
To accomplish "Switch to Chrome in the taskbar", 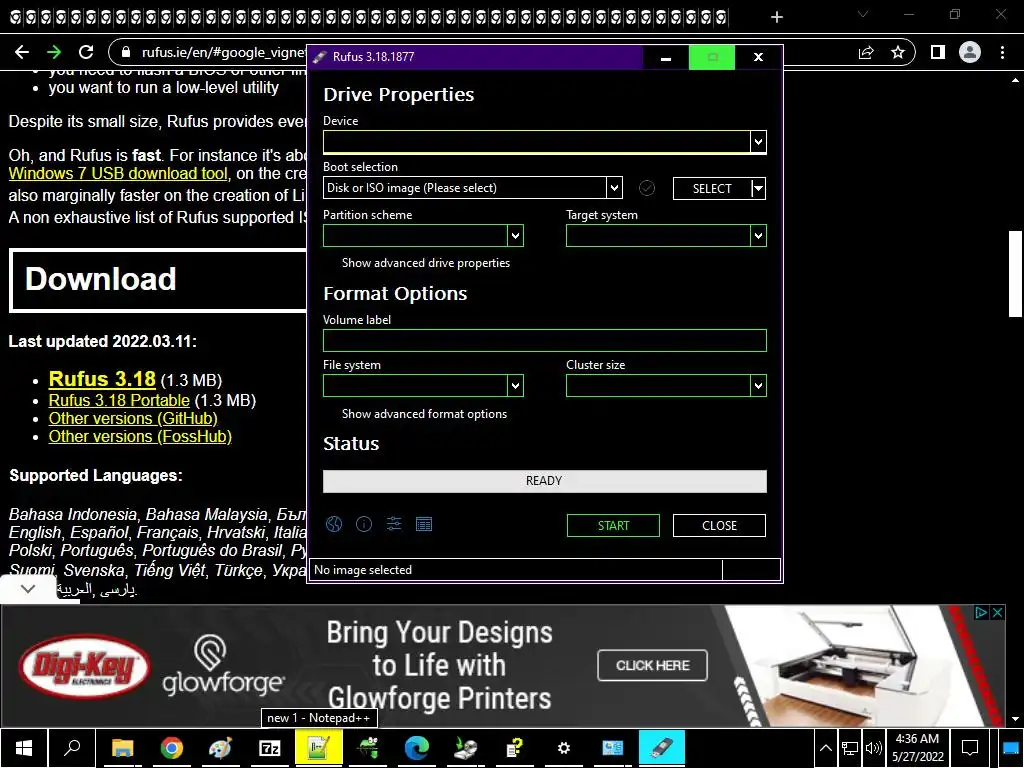I will click(x=171, y=748).
